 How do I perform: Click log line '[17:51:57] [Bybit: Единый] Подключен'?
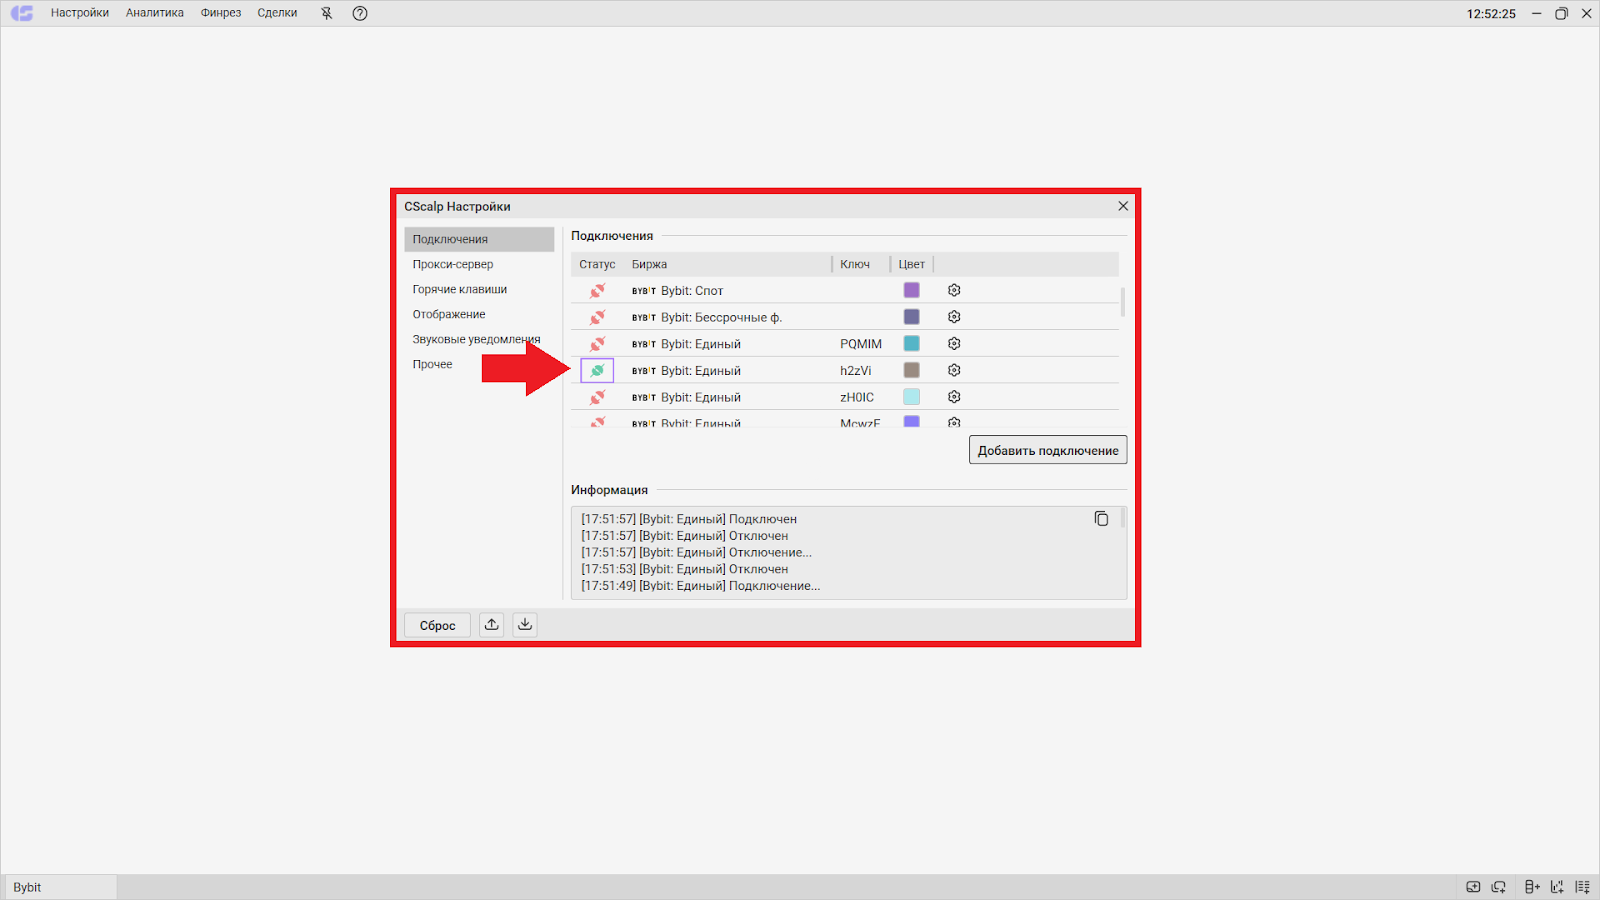click(x=689, y=519)
